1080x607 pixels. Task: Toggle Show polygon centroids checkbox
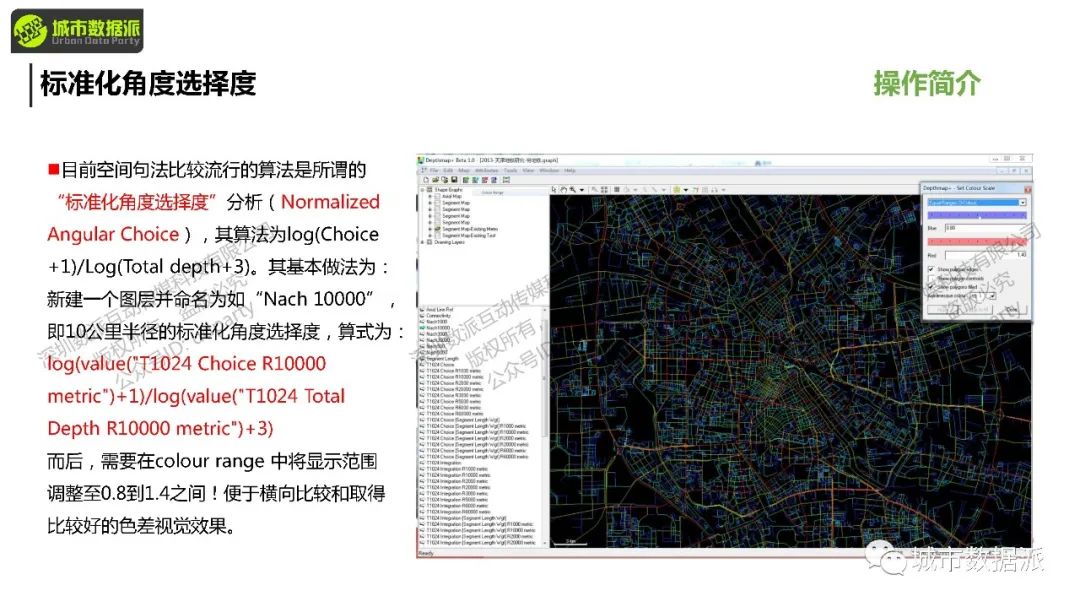point(931,278)
